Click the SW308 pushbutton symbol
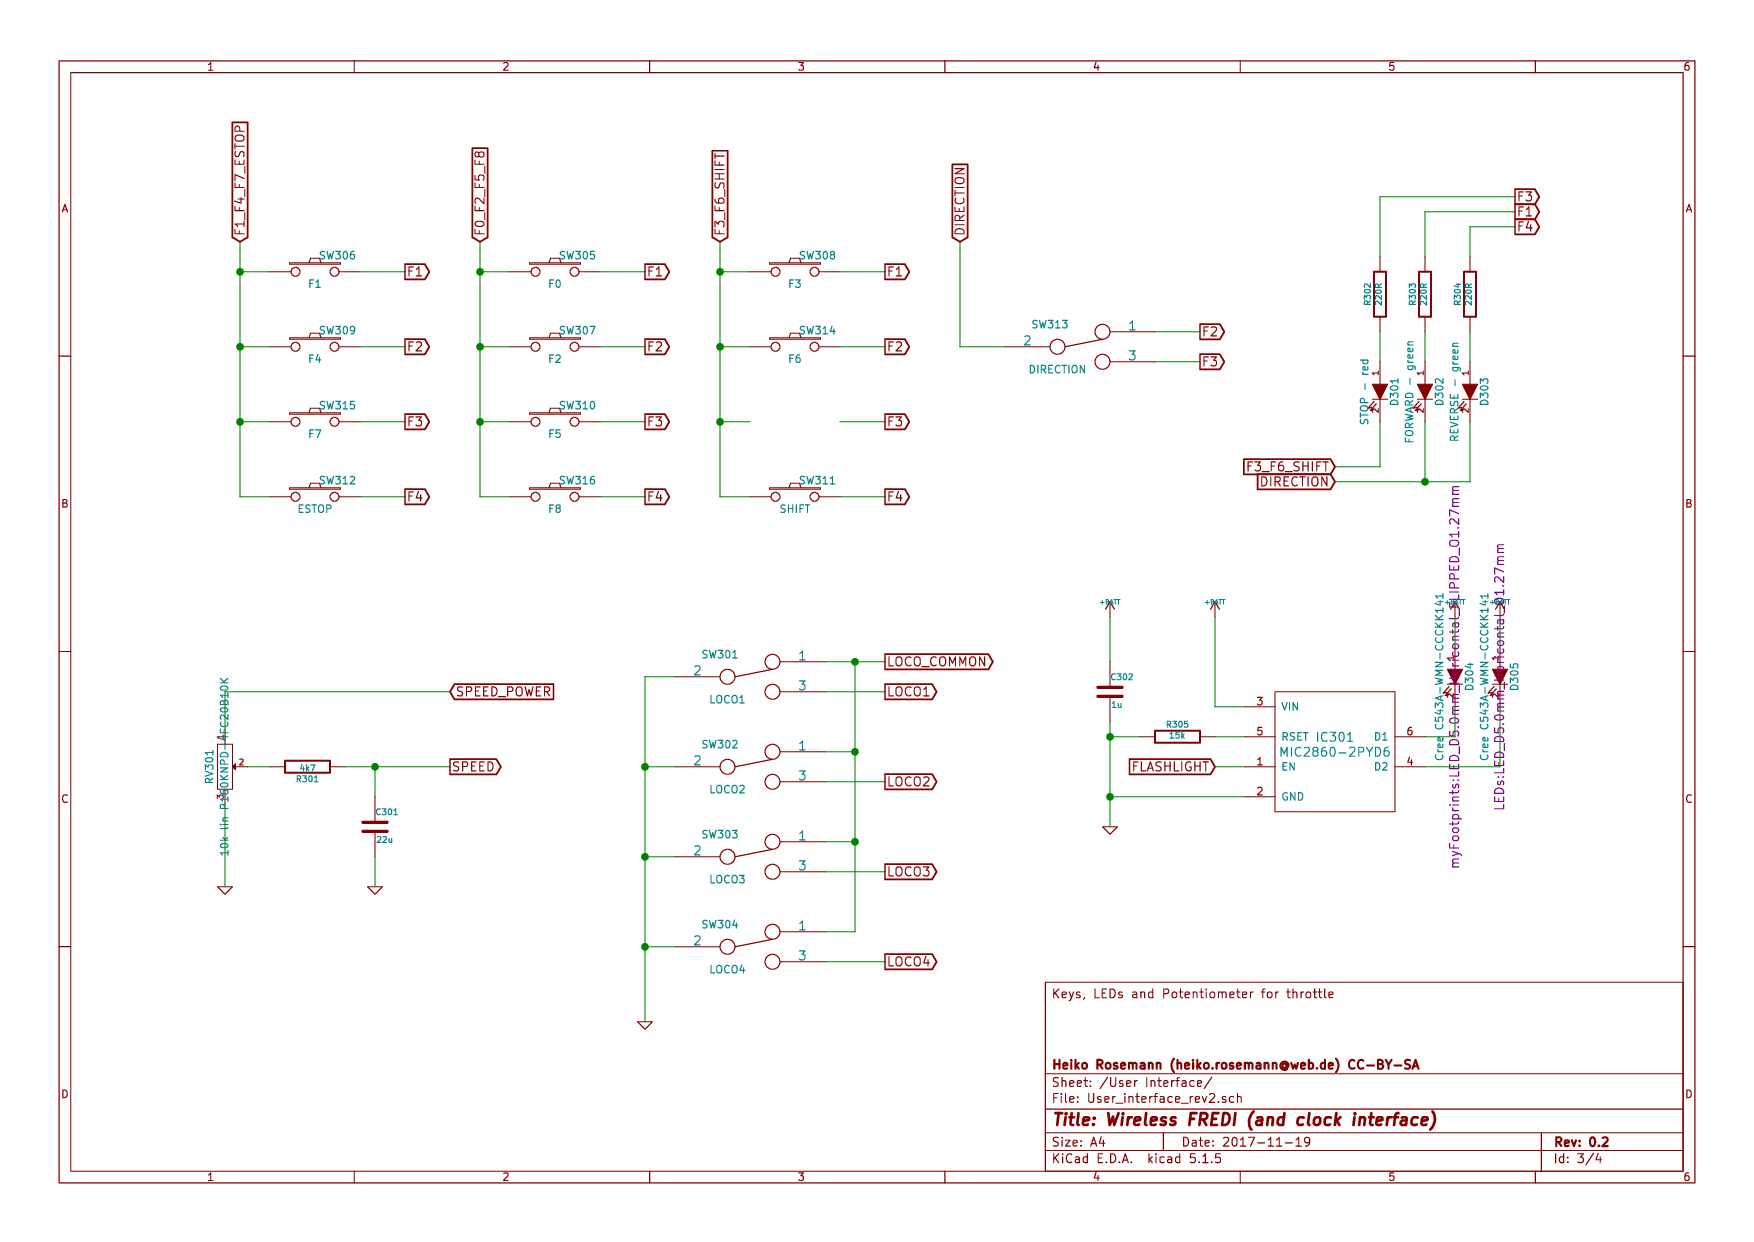This screenshot has height=1242, width=1754. (x=795, y=268)
